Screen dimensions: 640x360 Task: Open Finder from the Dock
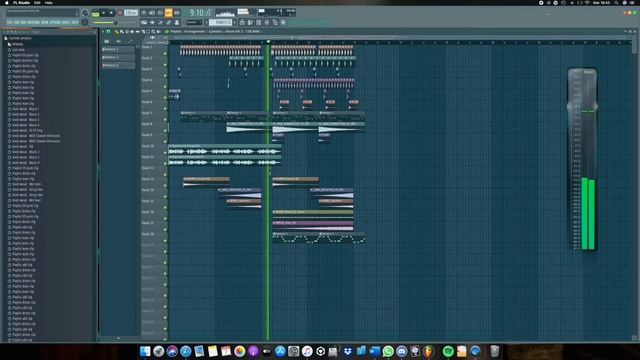pos(145,351)
